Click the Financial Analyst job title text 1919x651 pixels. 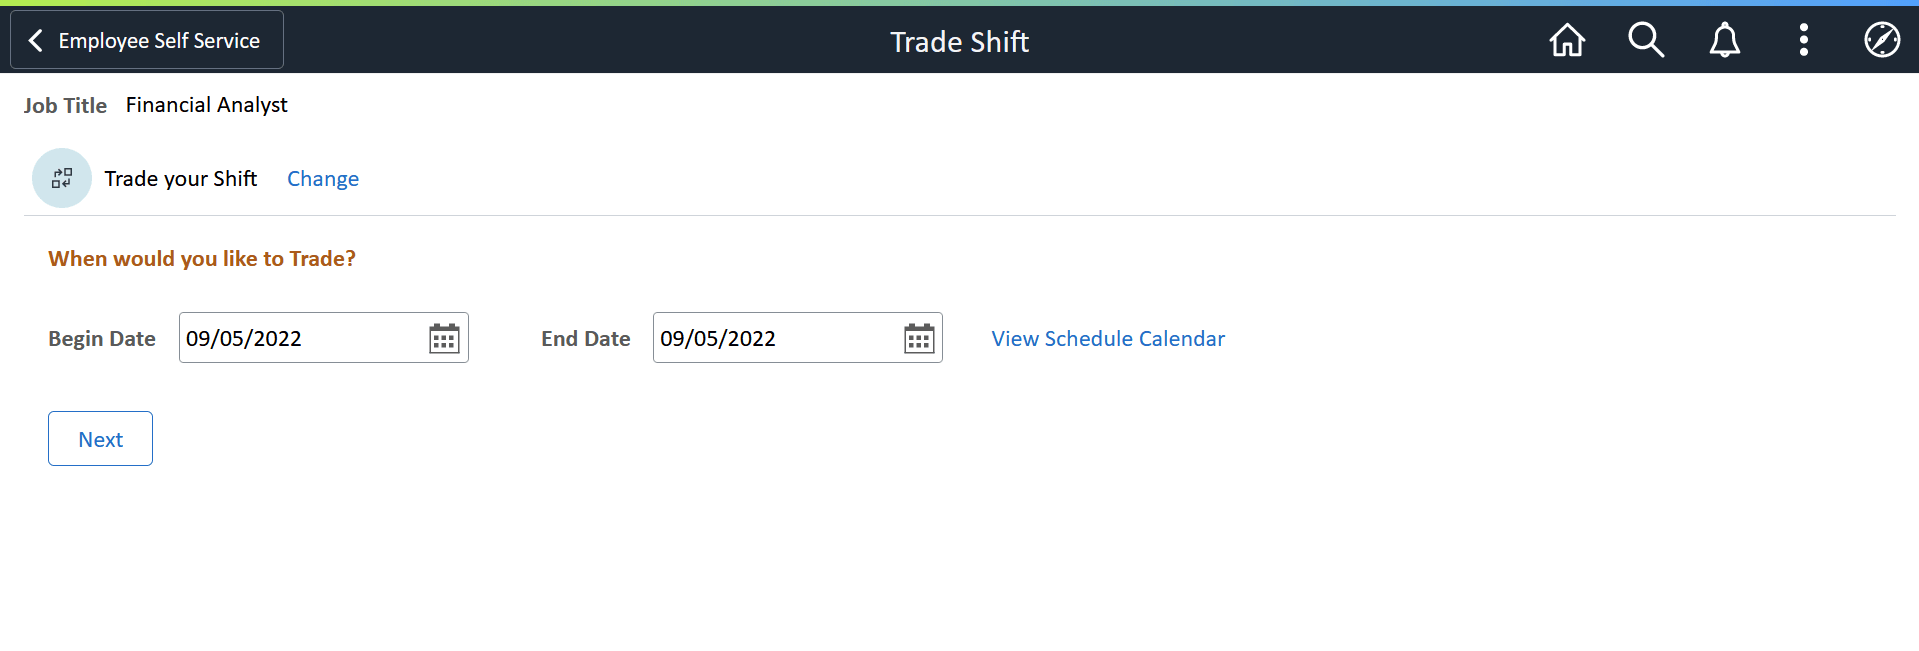click(x=206, y=104)
